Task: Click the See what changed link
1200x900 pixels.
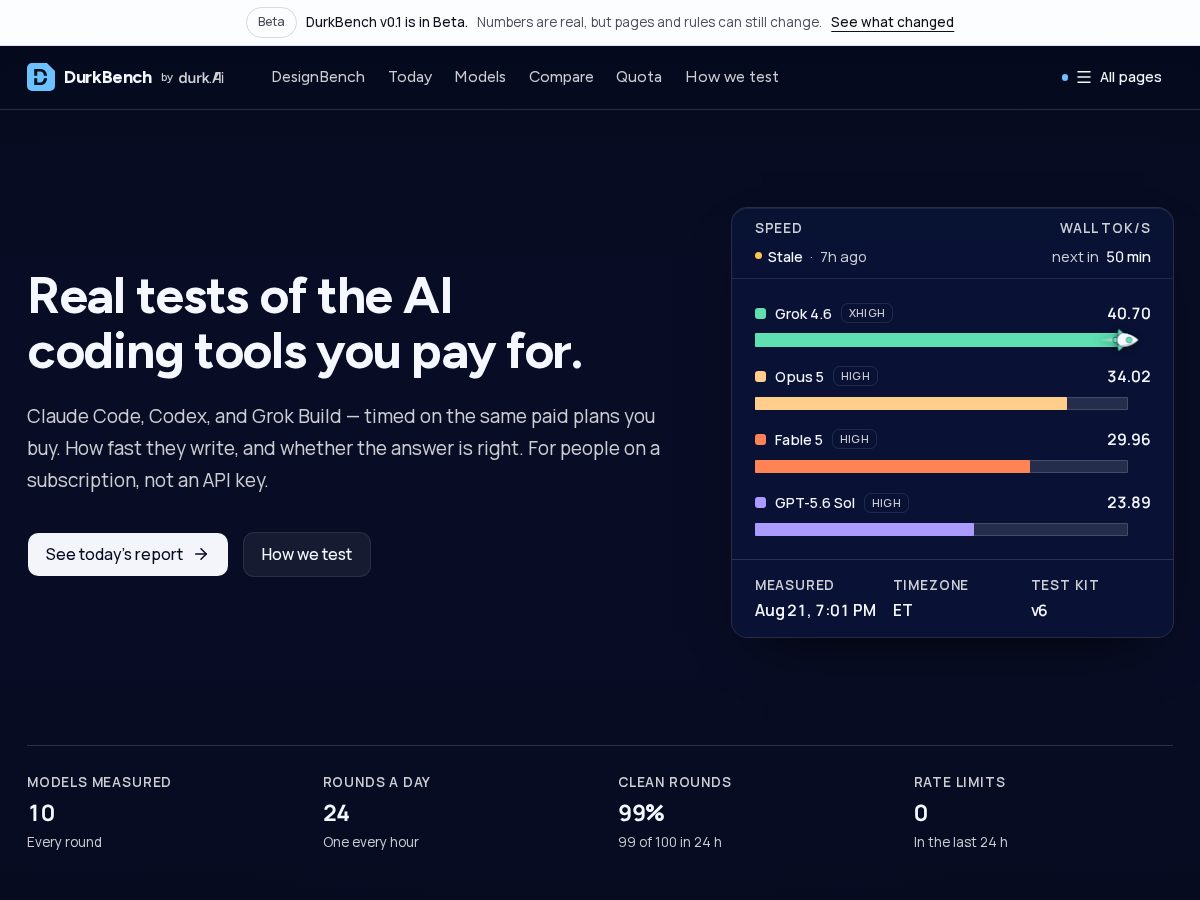Action: (x=892, y=22)
